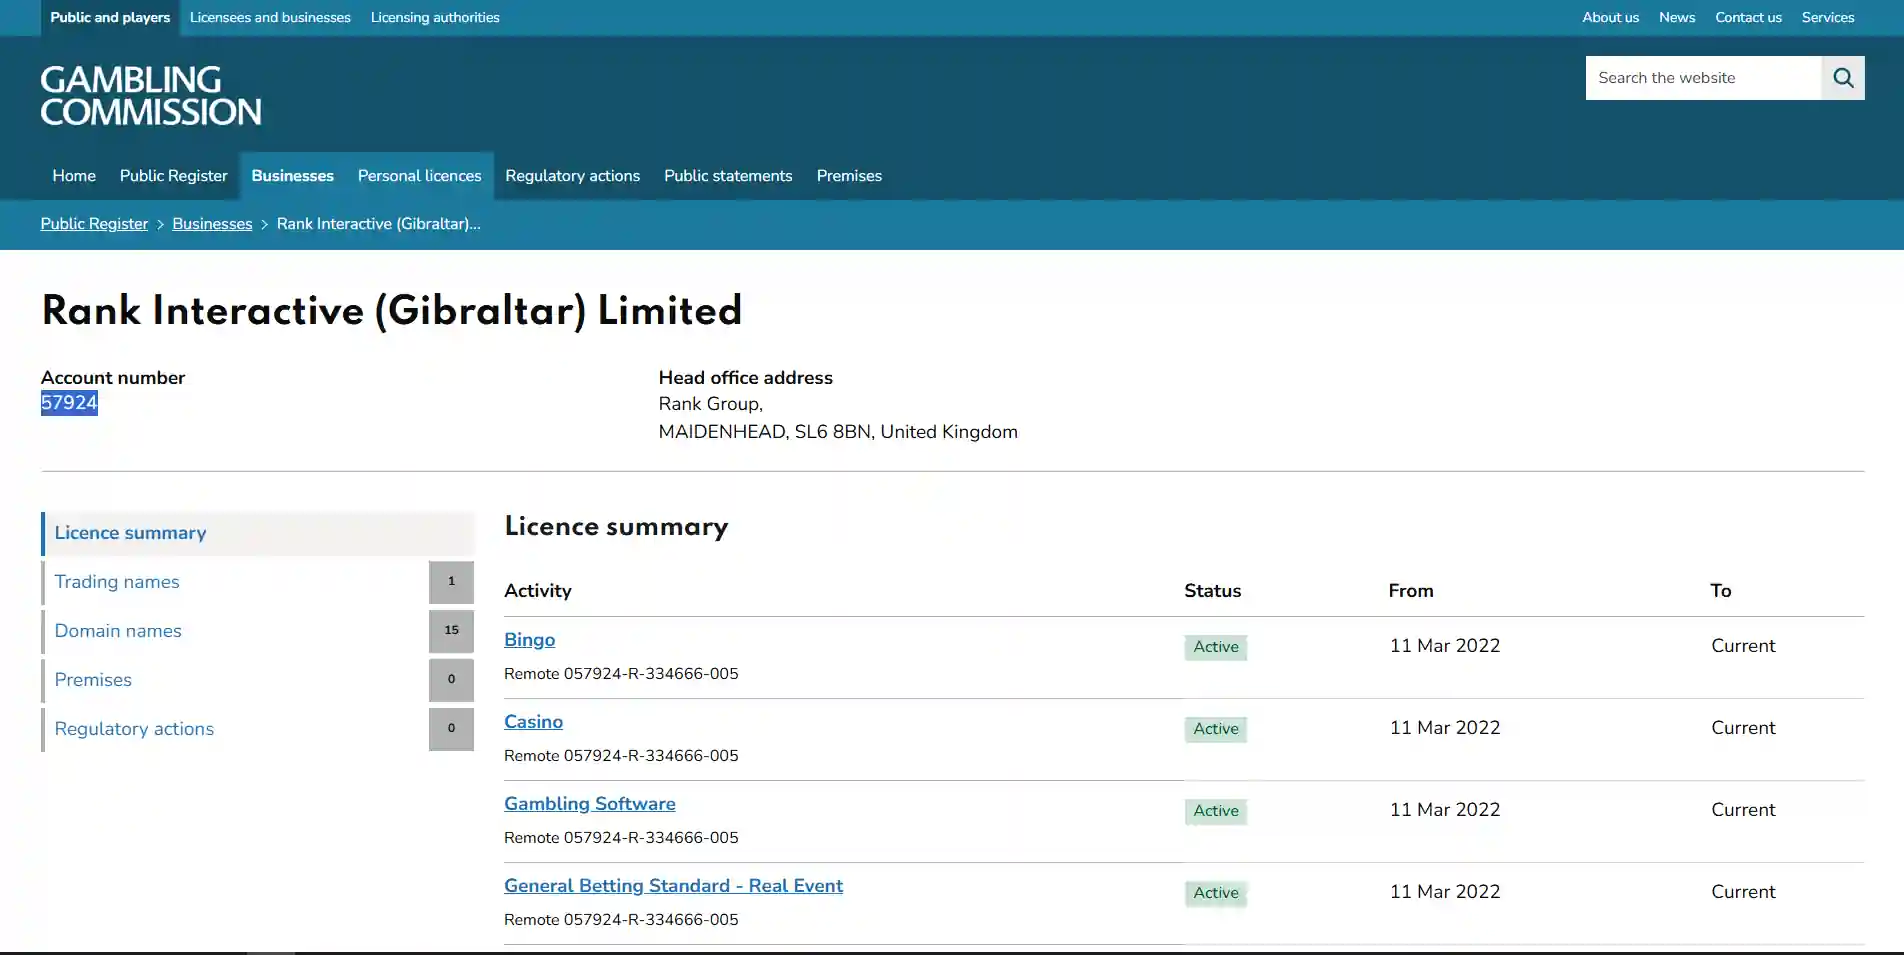Screen dimensions: 1904x955
Task: Open Contact us link
Action: click(x=1748, y=18)
